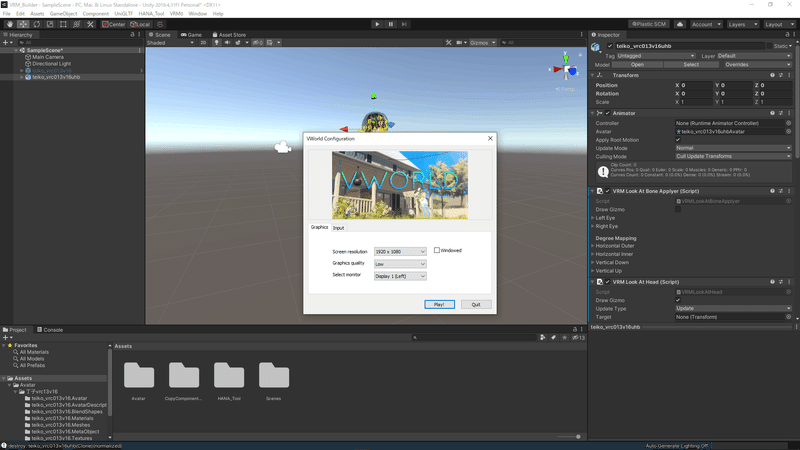Open the HANA_Tool menu
This screenshot has height=450, width=800.
tap(151, 14)
